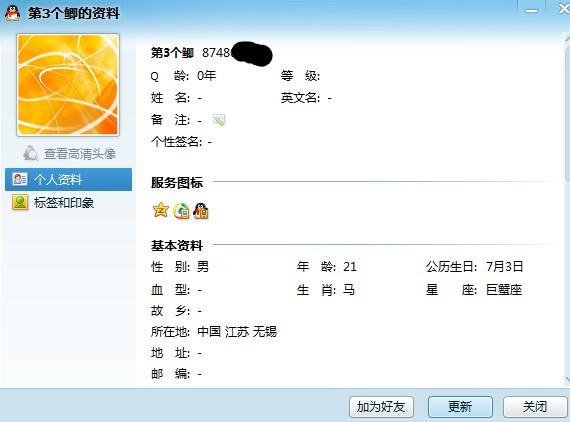Click the 更新 button
The width and height of the screenshot is (570, 422).
pos(460,407)
